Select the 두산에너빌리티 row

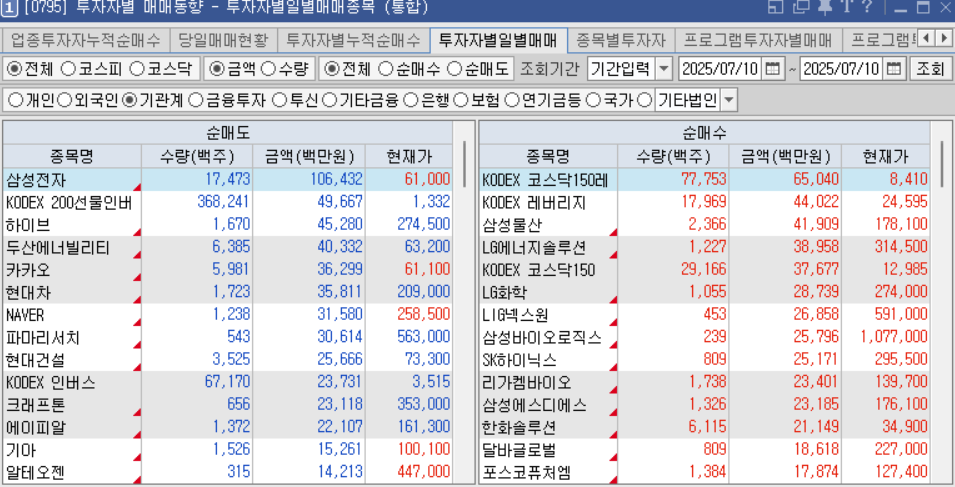(228, 247)
